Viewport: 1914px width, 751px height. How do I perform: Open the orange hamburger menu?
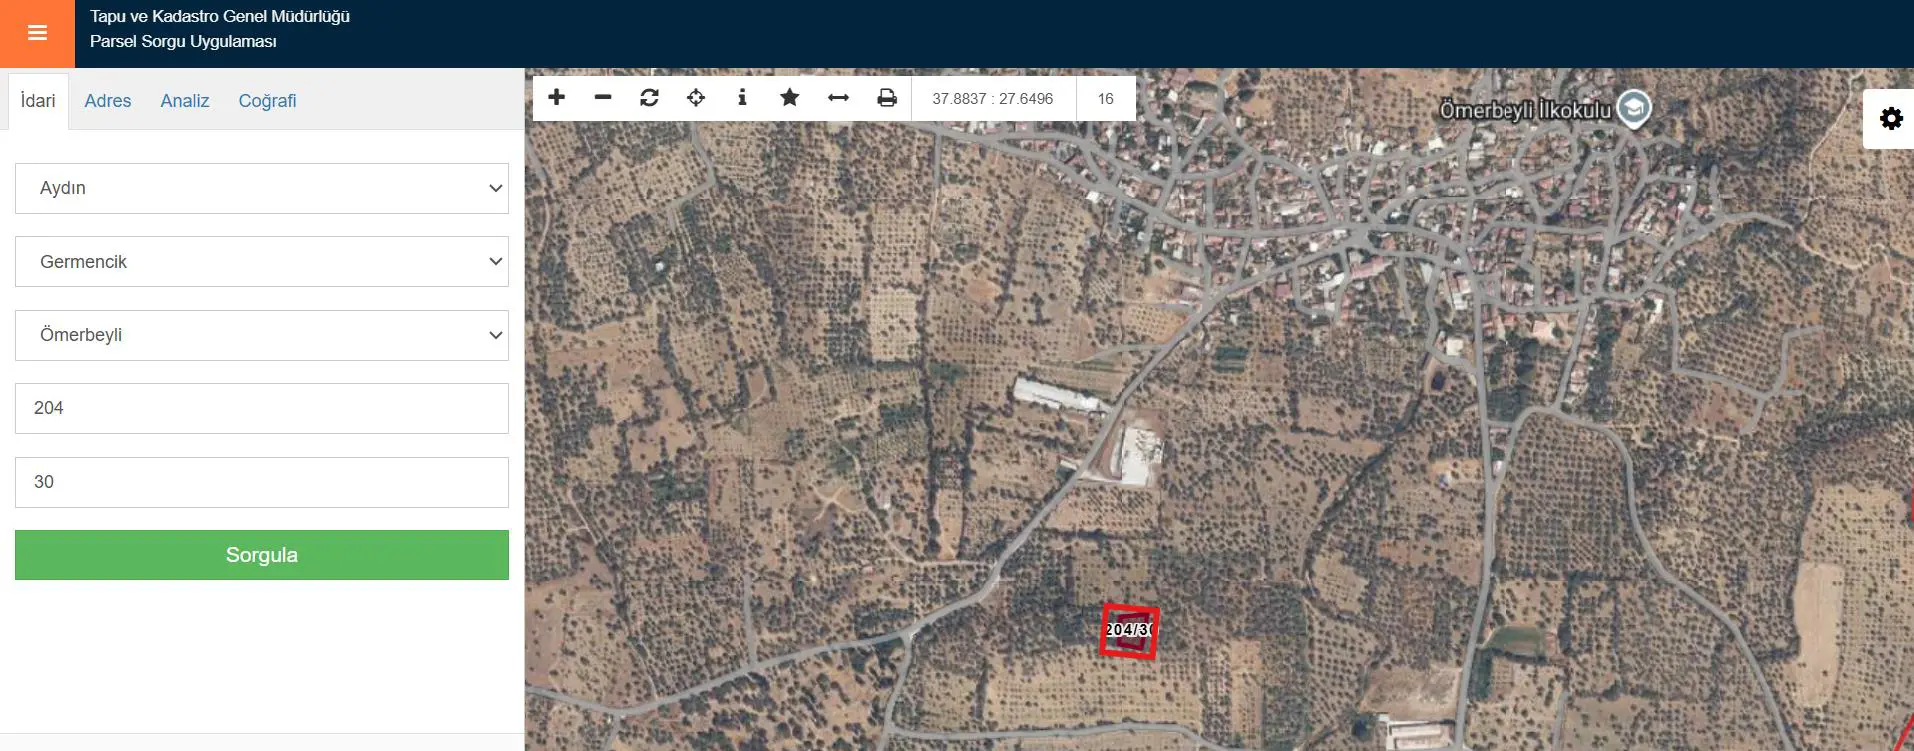pos(37,33)
